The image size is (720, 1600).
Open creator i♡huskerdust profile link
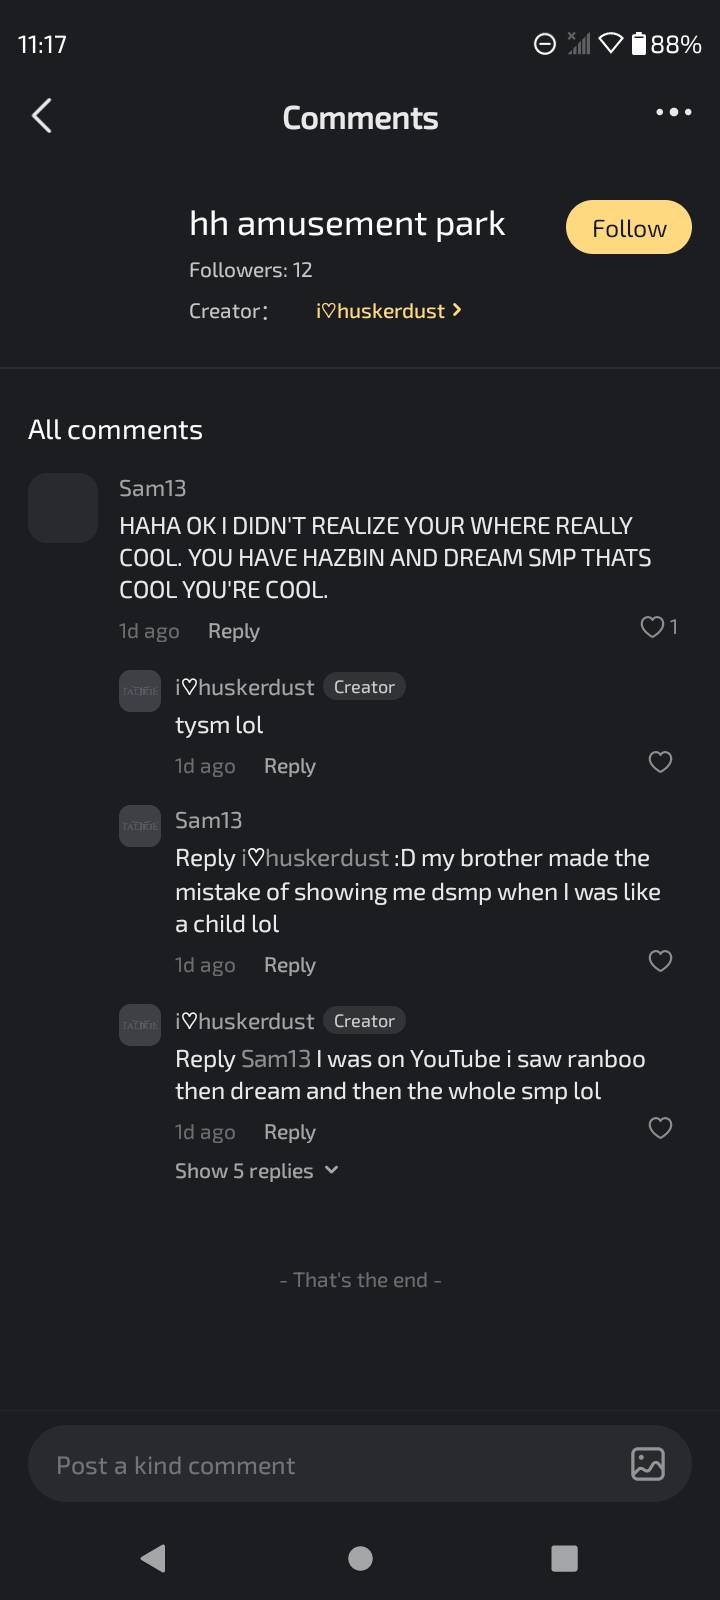[388, 311]
